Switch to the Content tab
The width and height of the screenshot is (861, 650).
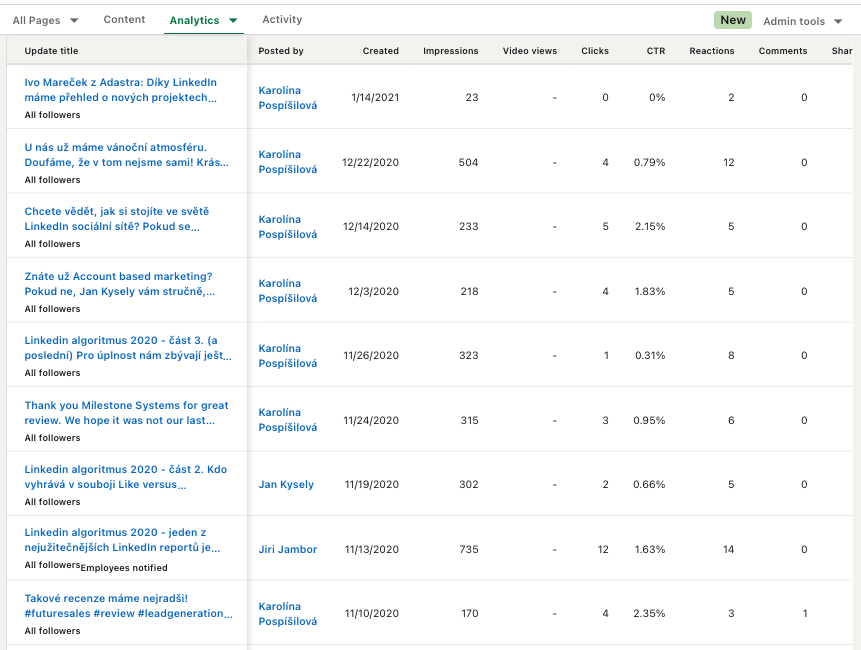tap(124, 20)
